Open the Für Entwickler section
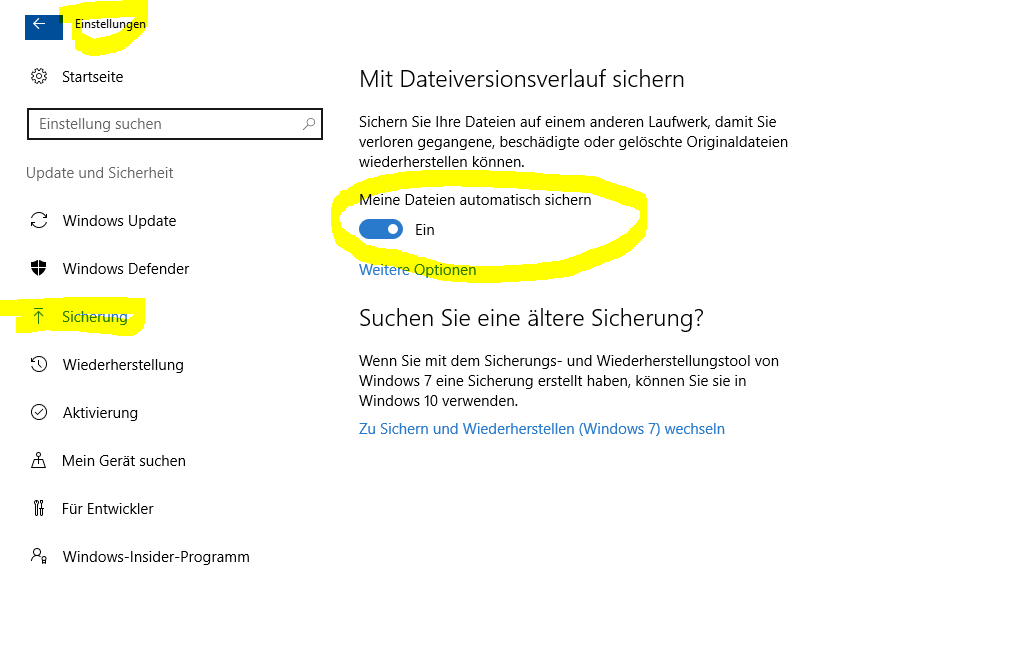This screenshot has width=1023, height=645. click(x=108, y=509)
